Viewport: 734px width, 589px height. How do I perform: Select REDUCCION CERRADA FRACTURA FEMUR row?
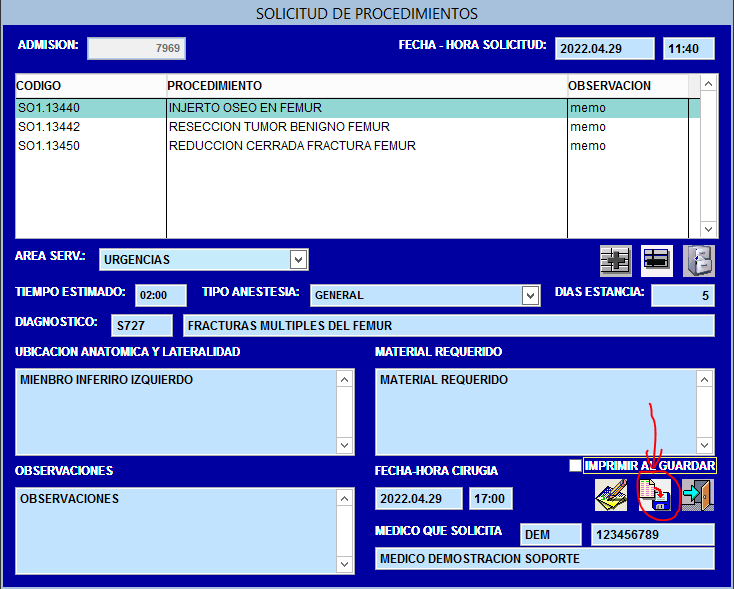click(358, 146)
